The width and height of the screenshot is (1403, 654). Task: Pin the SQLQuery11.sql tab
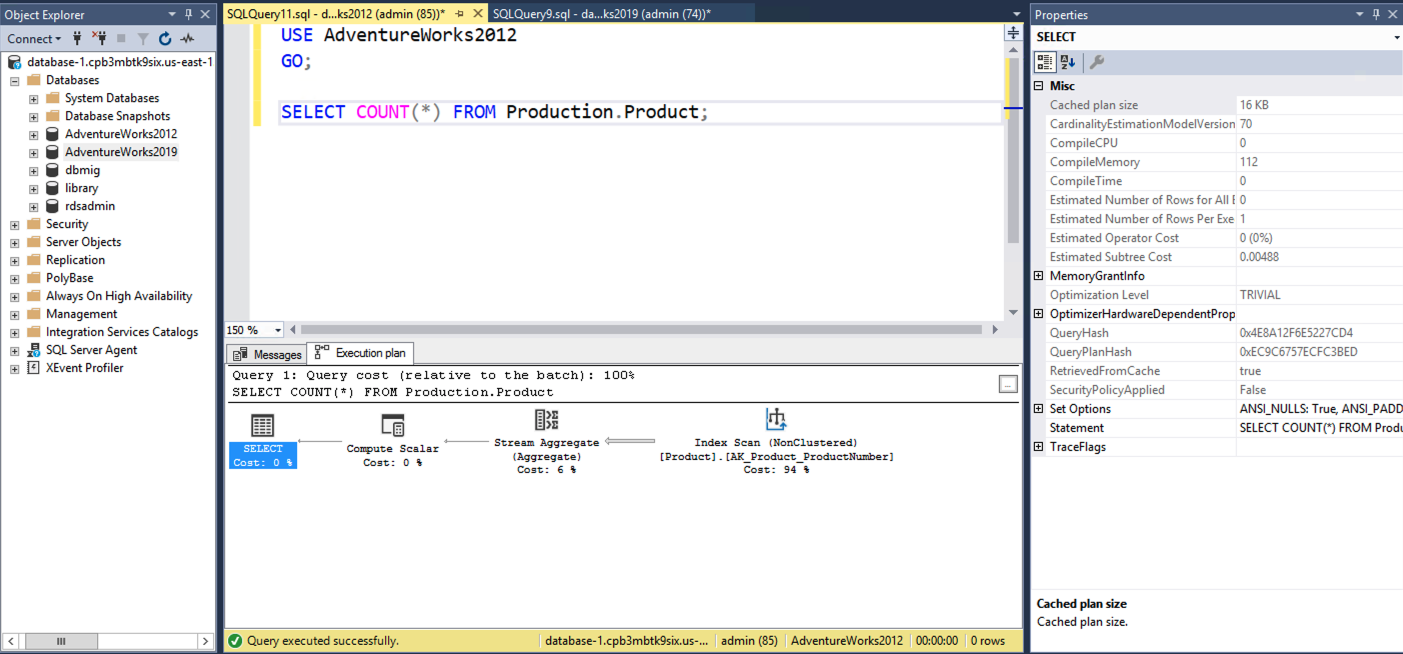(x=459, y=14)
